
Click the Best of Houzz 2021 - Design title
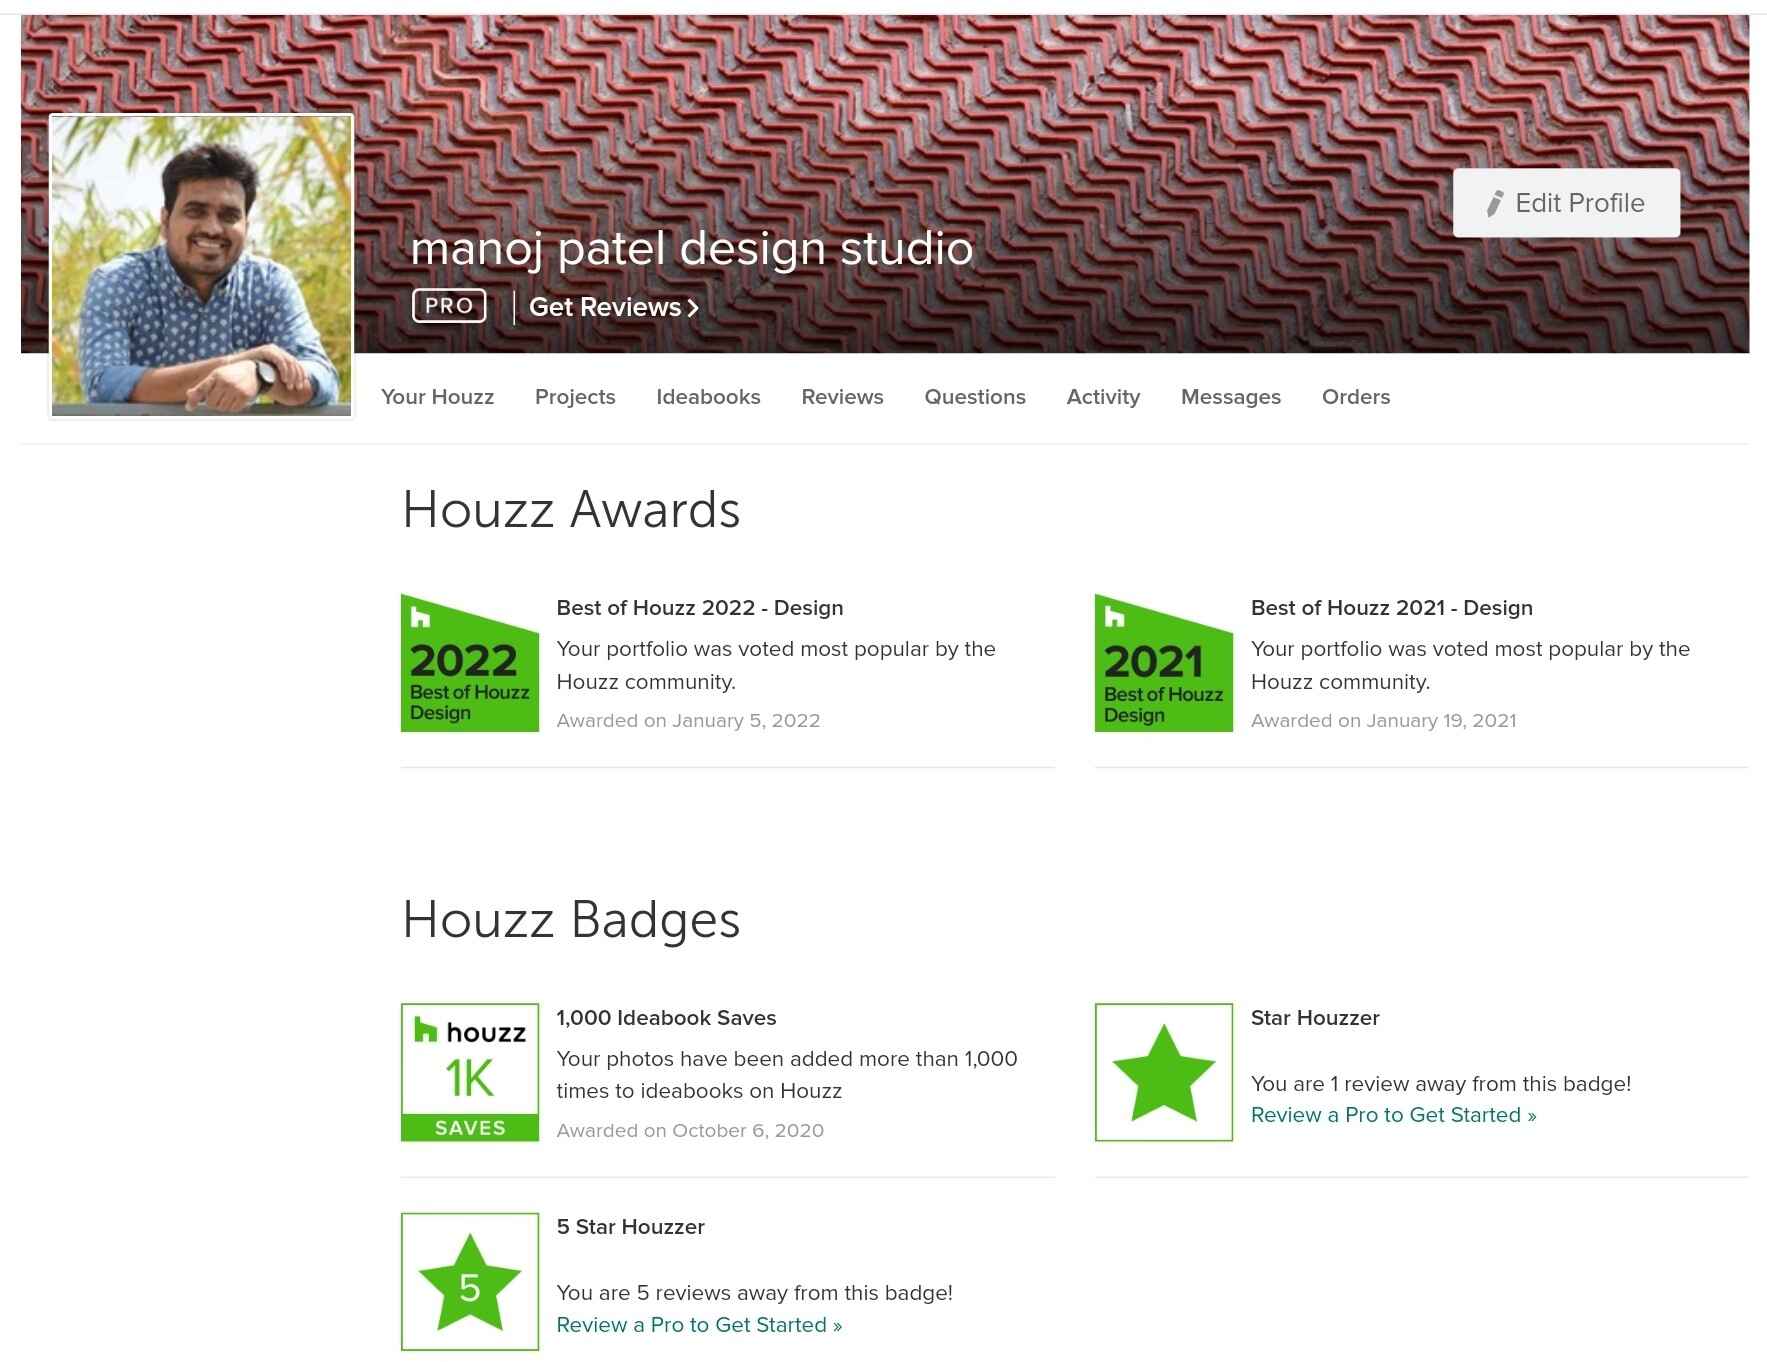(1392, 608)
